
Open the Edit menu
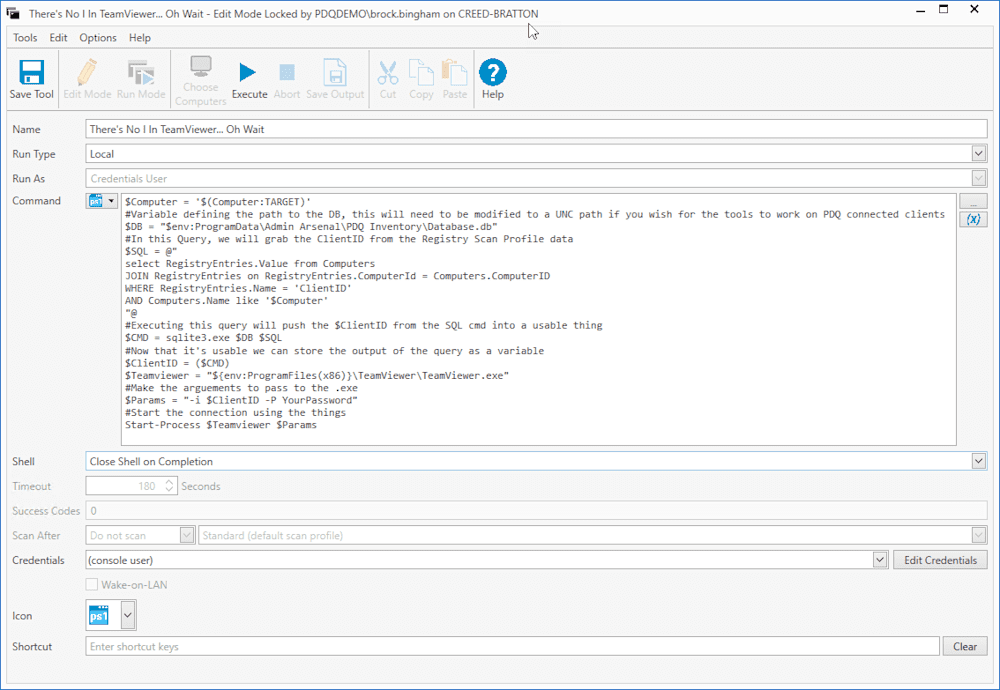[x=58, y=38]
